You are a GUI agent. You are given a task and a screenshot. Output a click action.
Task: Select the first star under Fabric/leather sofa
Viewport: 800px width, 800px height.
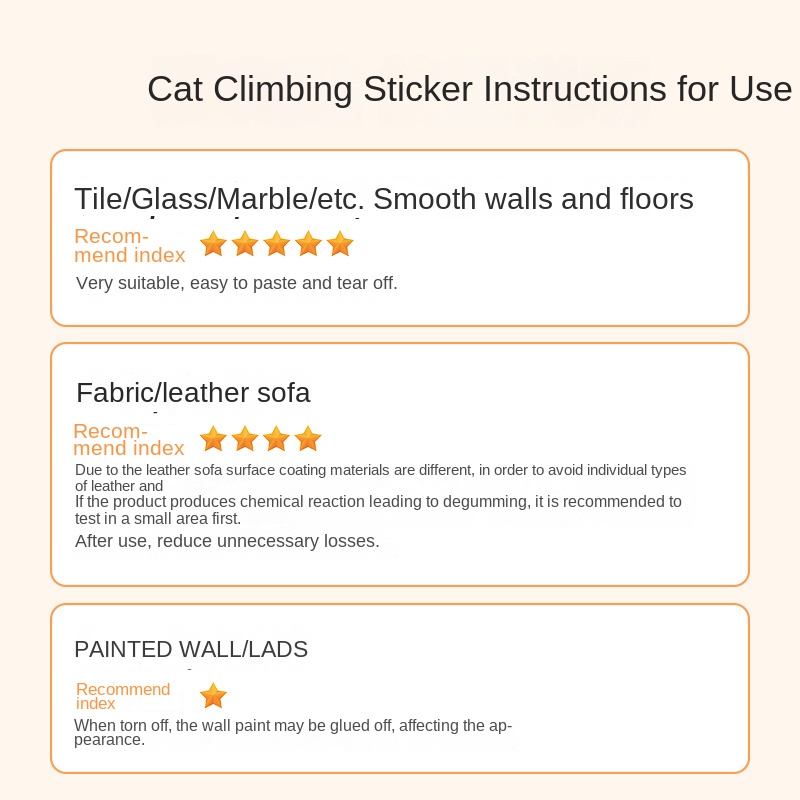click(x=213, y=439)
